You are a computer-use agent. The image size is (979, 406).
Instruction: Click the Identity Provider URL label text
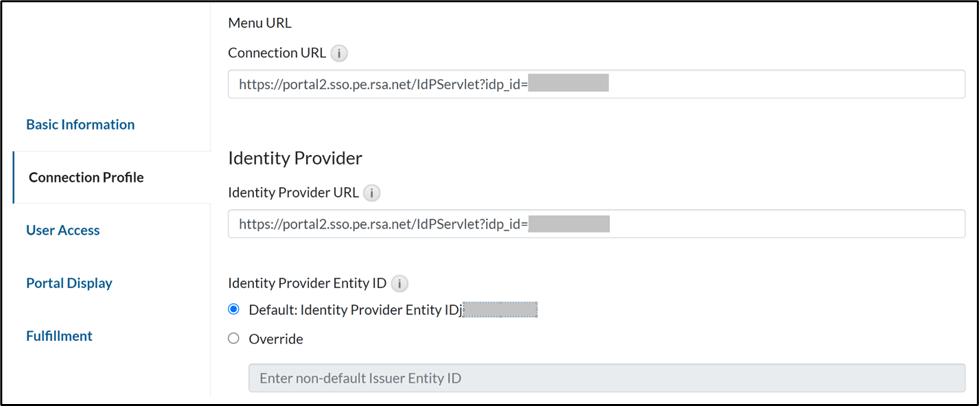click(293, 193)
